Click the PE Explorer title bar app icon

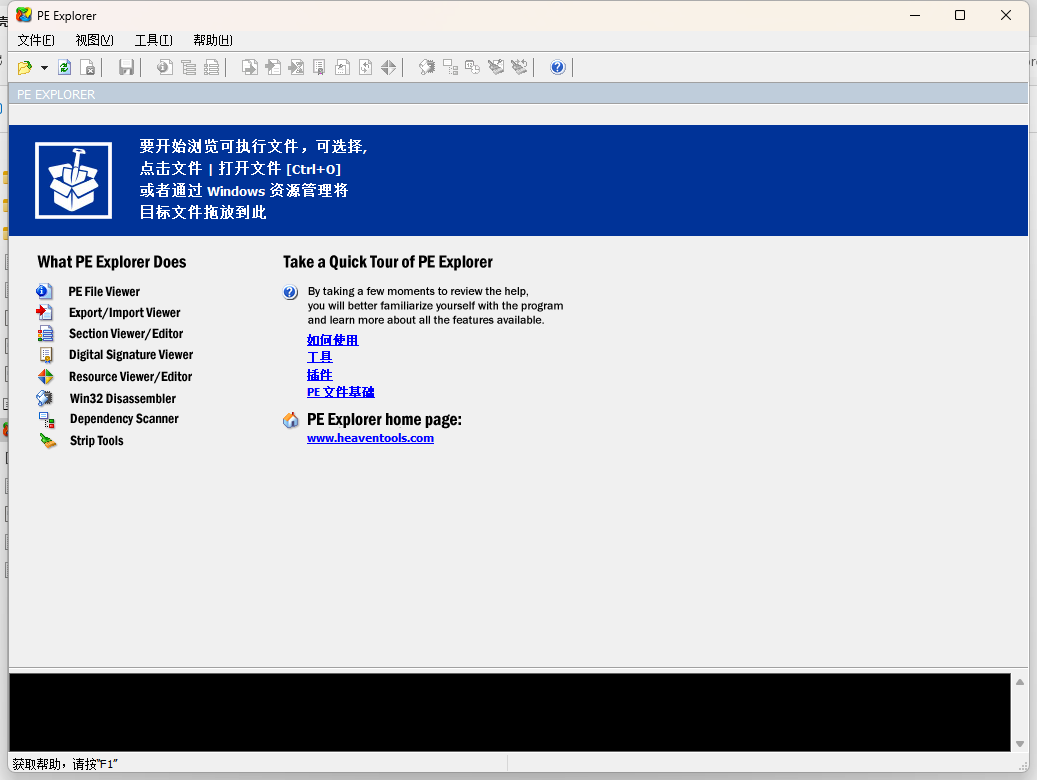coord(24,15)
